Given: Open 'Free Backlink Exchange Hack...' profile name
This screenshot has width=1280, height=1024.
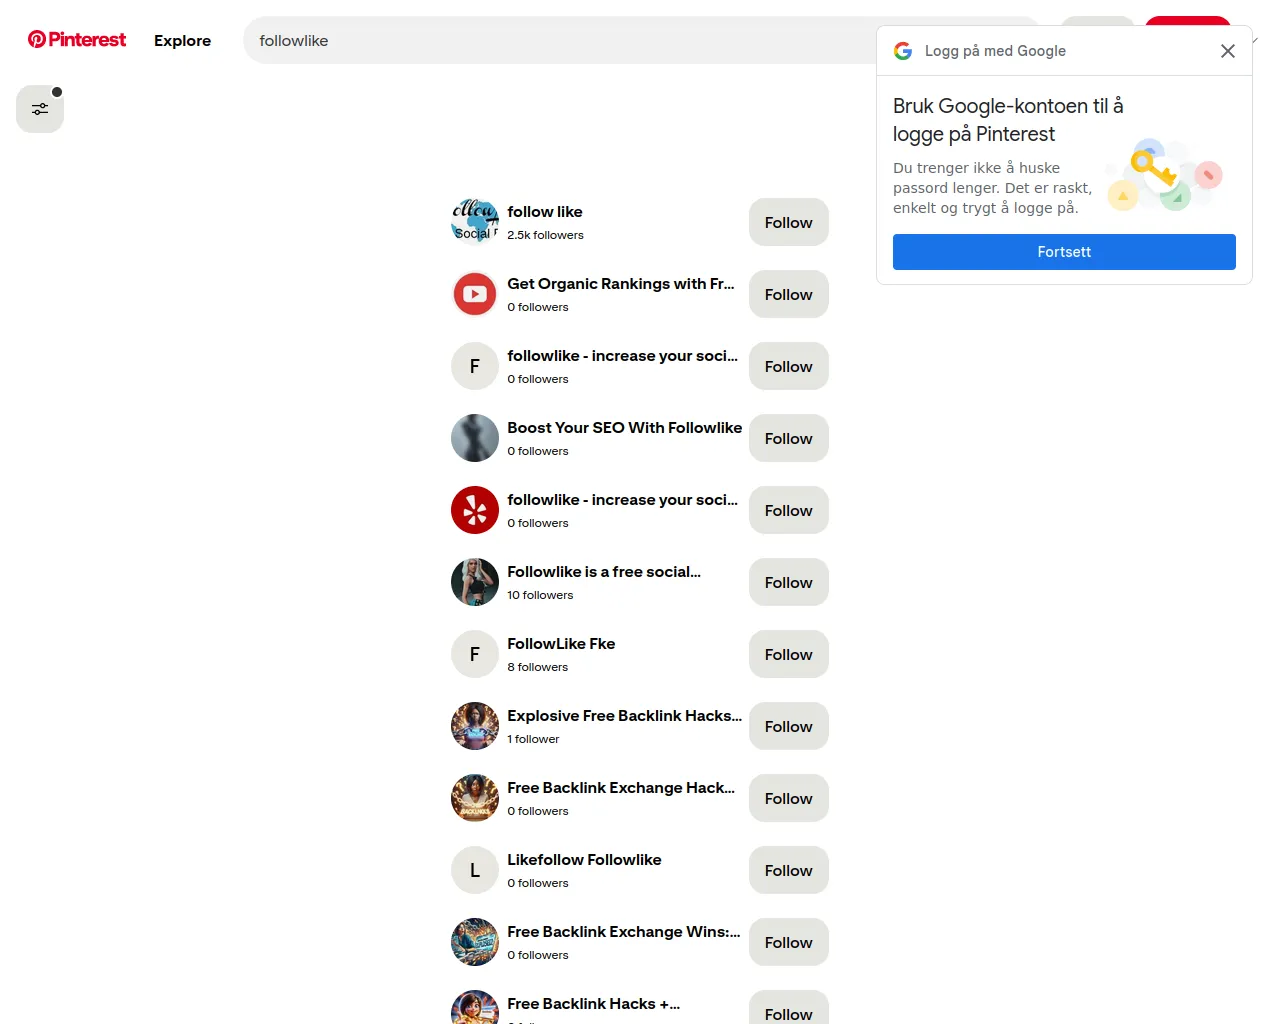Looking at the screenshot, I should [x=621, y=788].
